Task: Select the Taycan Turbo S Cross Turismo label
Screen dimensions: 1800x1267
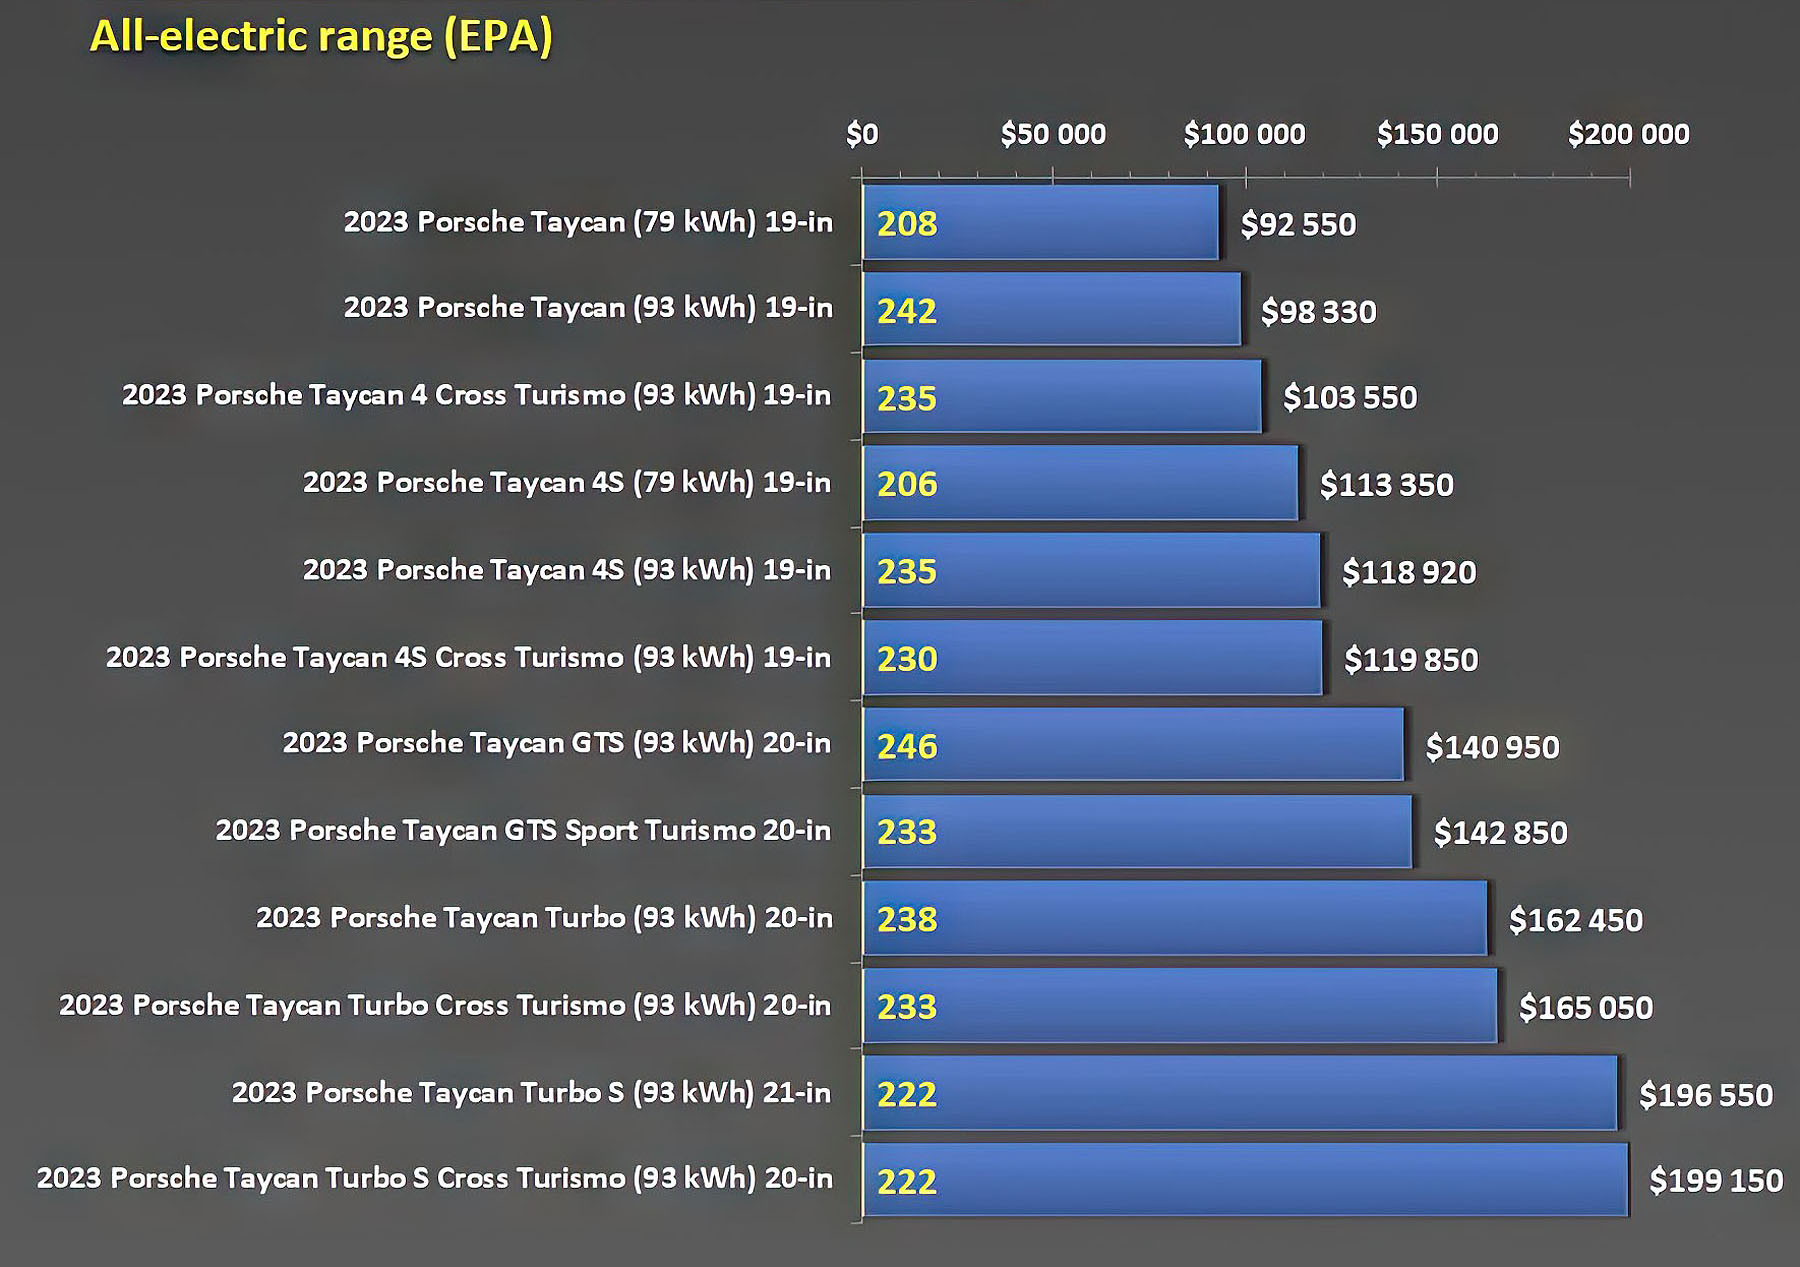Action: coord(435,1179)
